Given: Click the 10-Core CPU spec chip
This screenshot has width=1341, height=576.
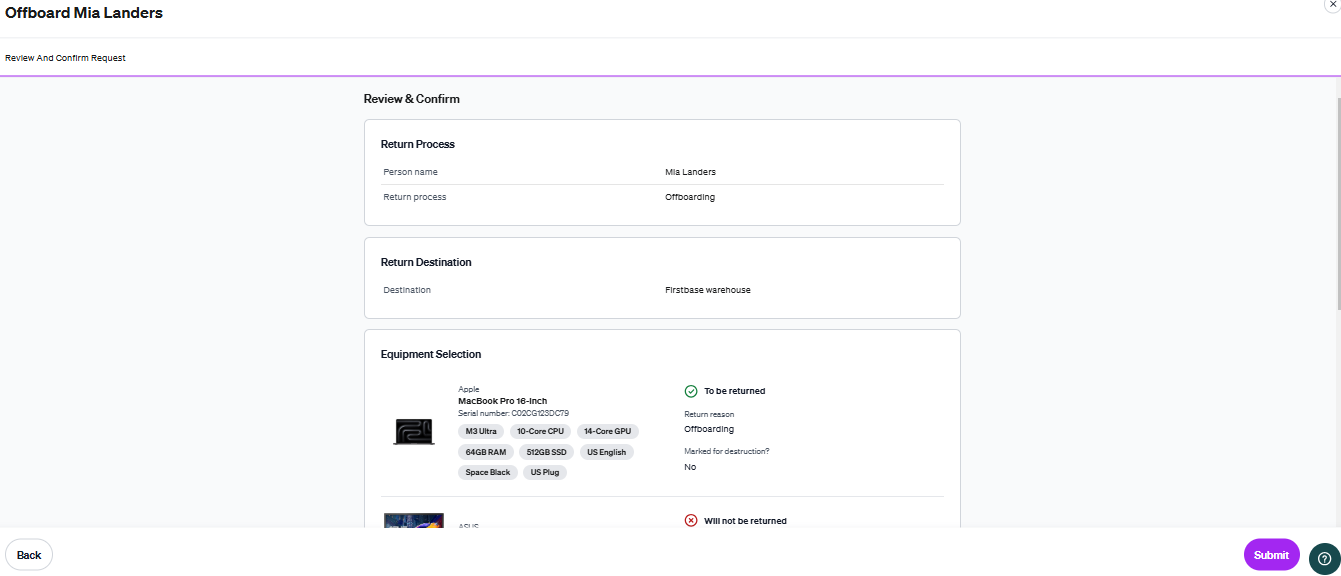Looking at the screenshot, I should coord(540,431).
